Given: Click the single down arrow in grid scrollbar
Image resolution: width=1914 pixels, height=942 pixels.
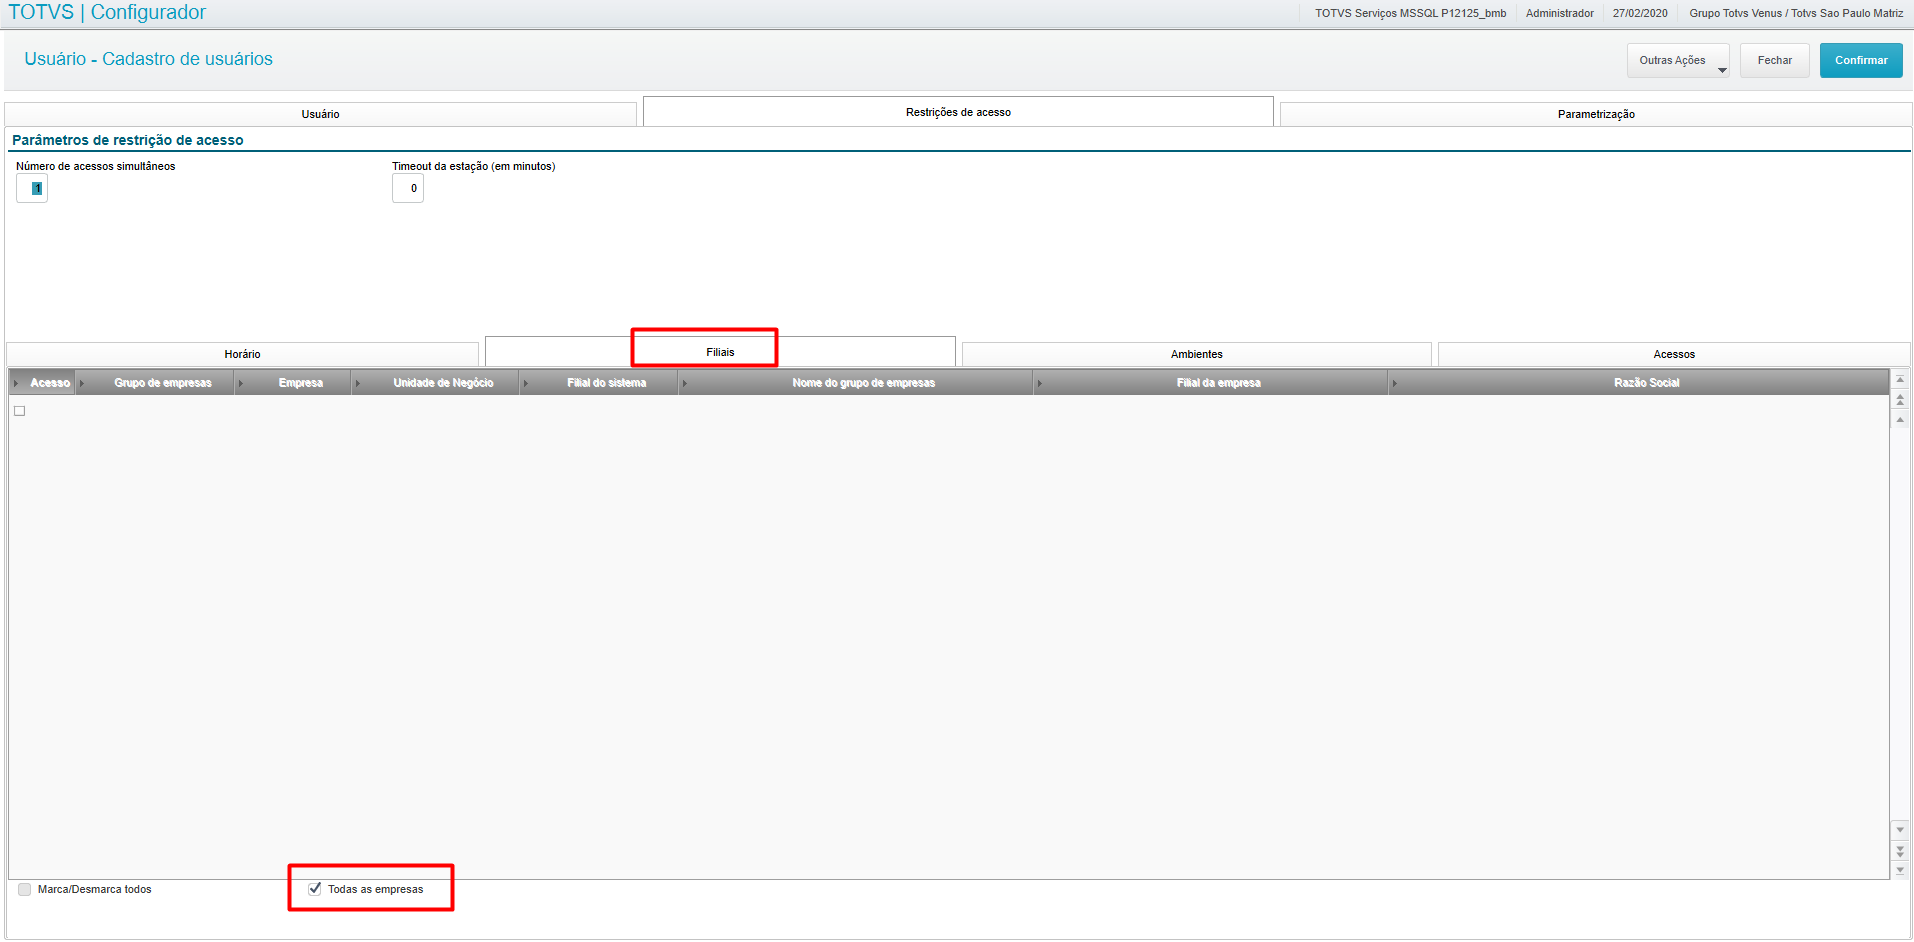Looking at the screenshot, I should point(1900,830).
